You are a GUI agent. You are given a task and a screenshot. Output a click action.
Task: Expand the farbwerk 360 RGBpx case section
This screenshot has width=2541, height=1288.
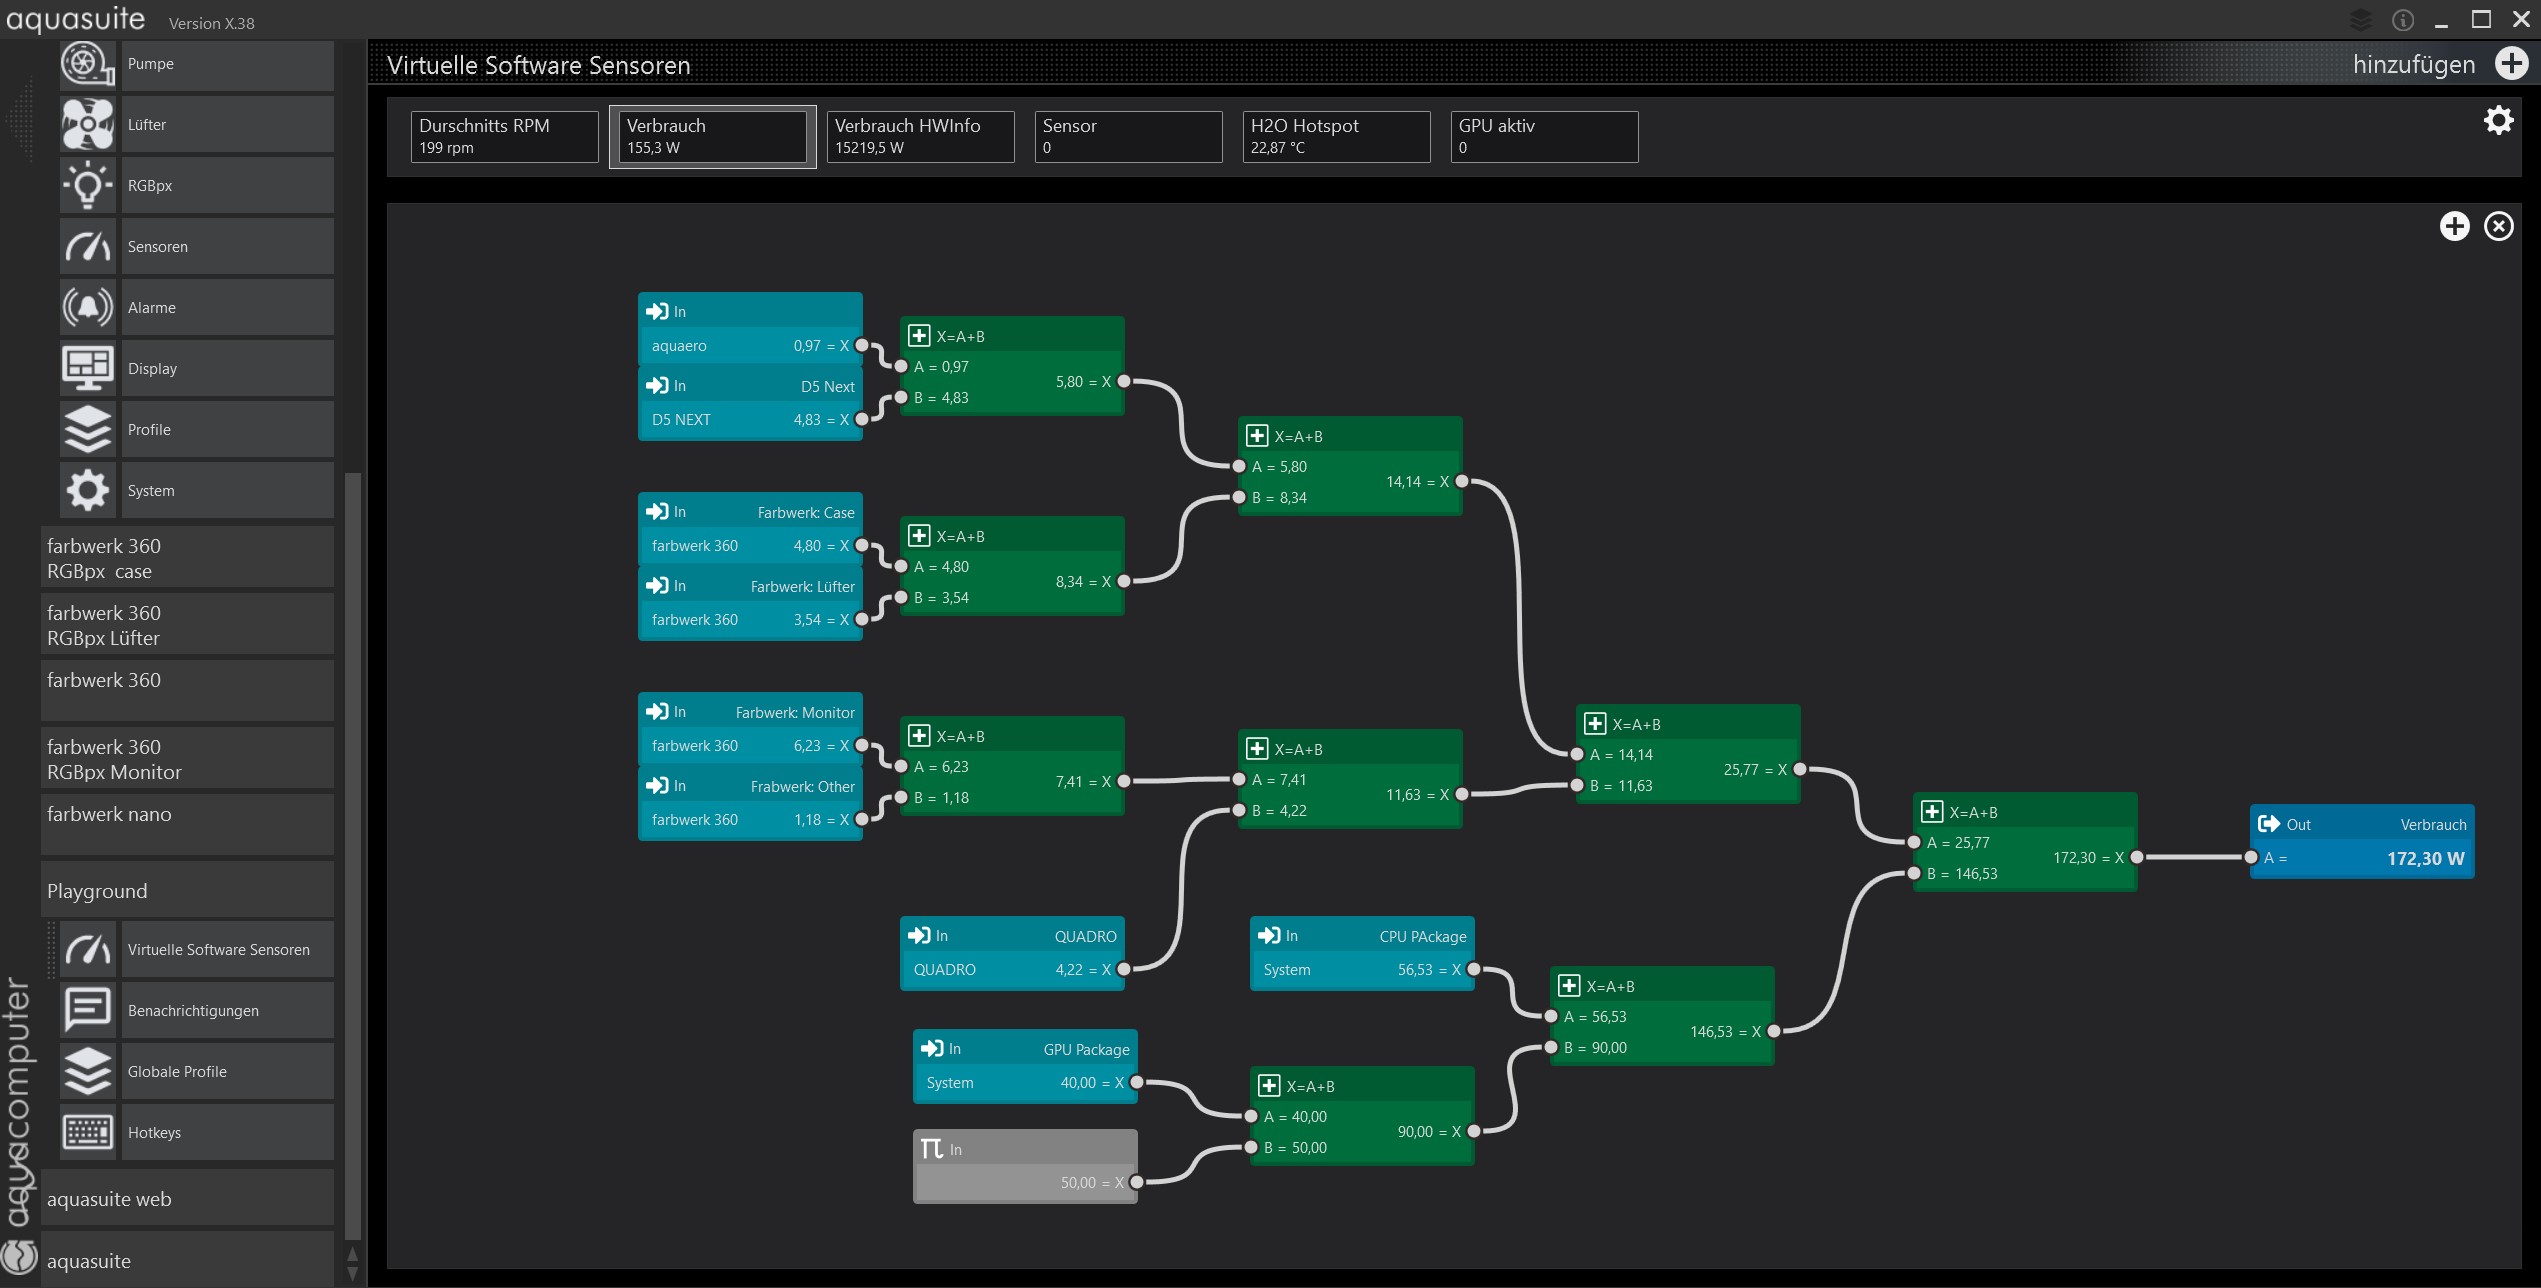(187, 558)
